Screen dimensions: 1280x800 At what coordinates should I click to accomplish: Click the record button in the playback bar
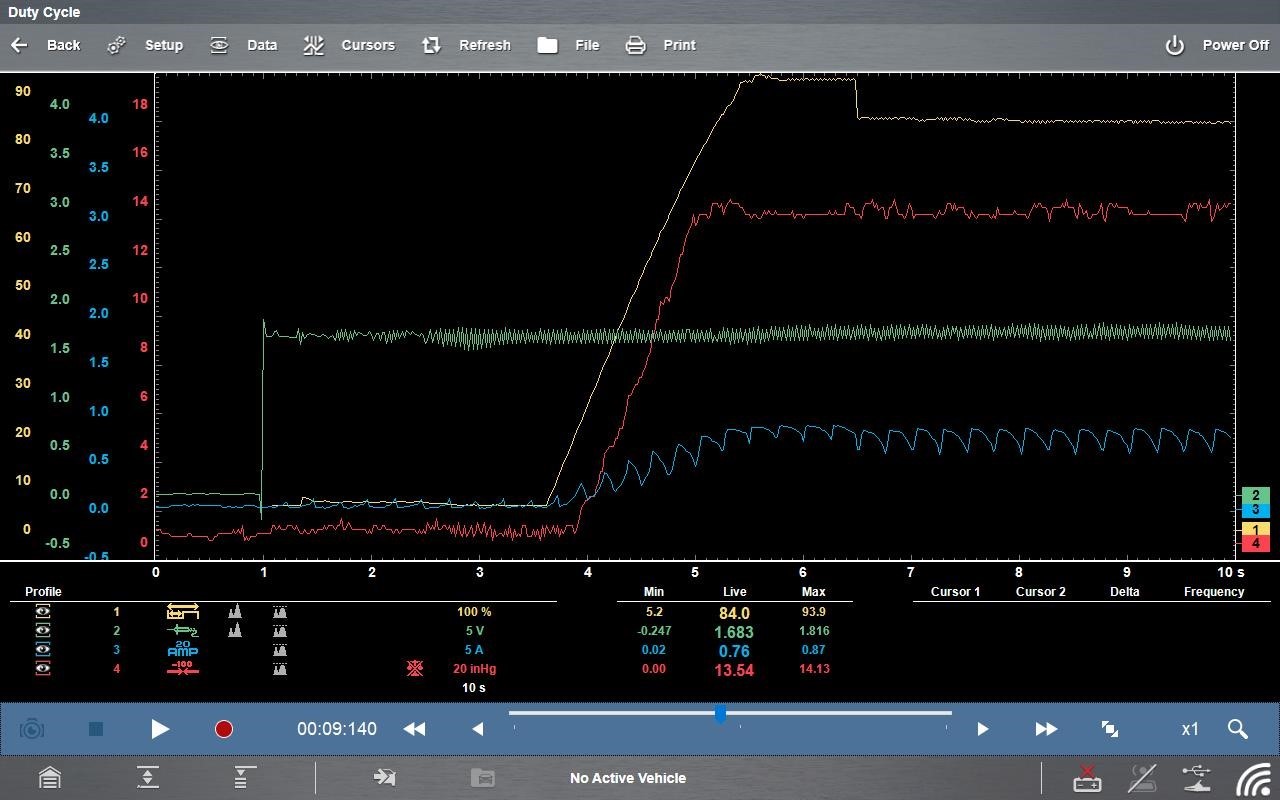(224, 729)
